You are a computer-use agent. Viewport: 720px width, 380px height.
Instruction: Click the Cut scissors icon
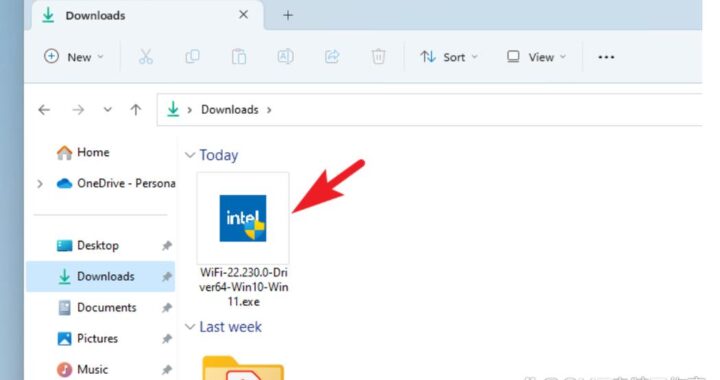click(x=146, y=57)
